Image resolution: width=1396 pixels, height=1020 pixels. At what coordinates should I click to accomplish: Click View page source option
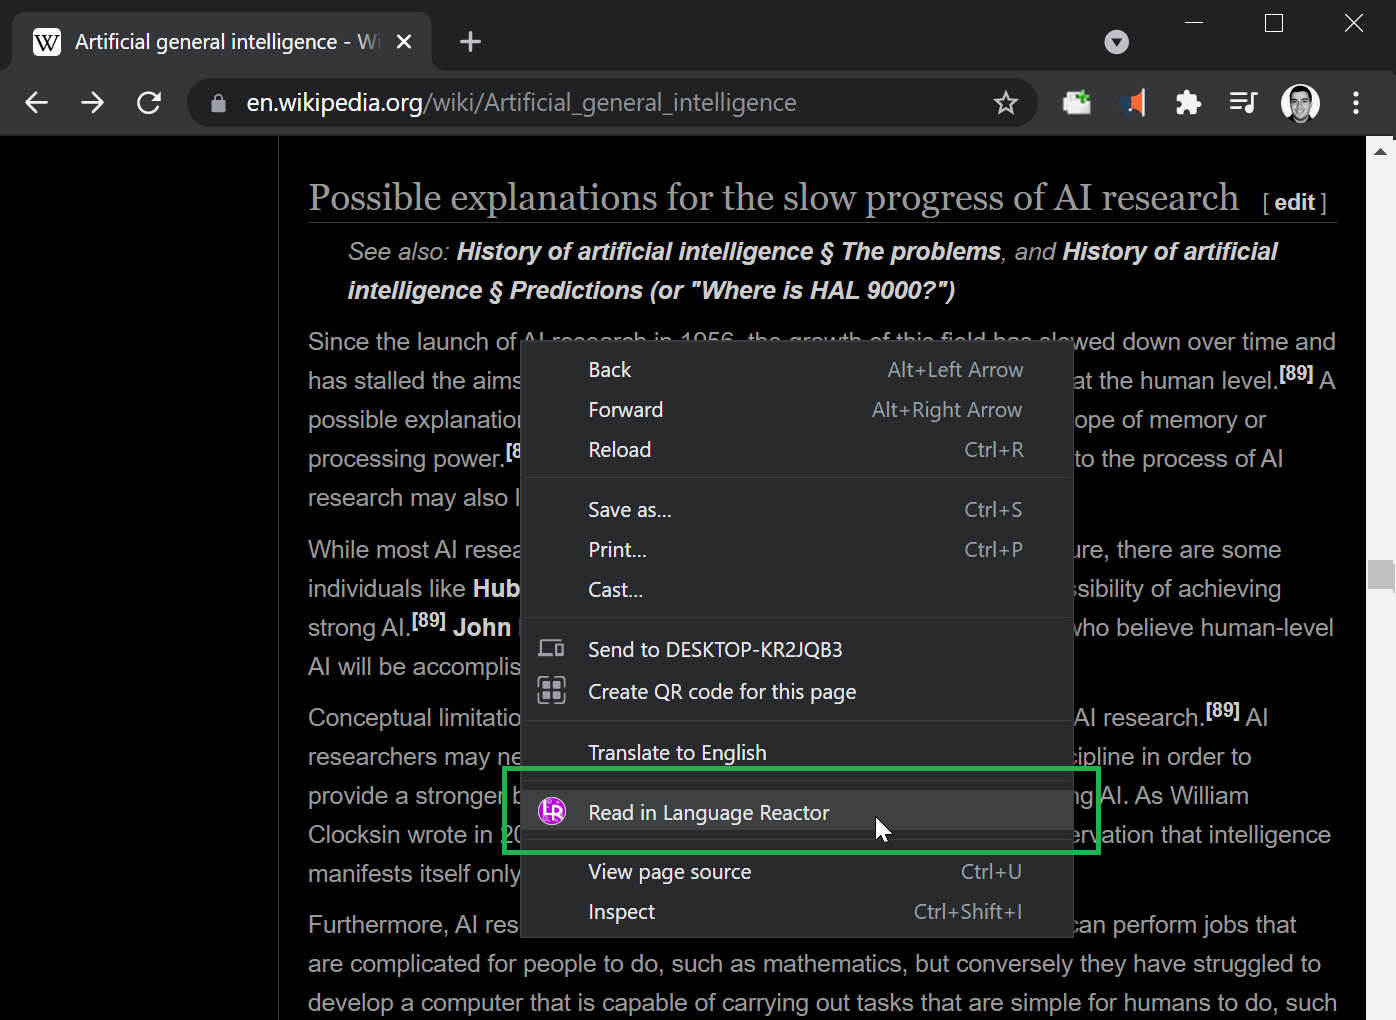(669, 872)
